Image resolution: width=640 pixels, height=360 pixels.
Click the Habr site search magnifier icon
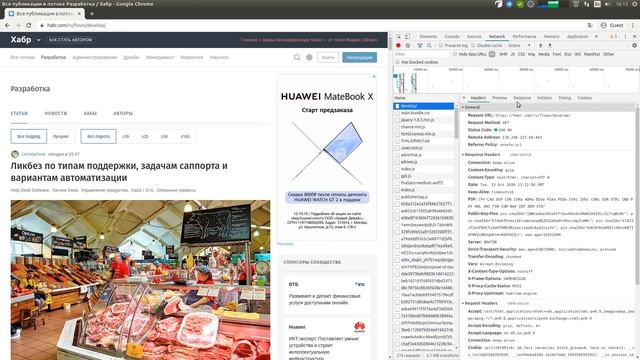click(x=297, y=58)
